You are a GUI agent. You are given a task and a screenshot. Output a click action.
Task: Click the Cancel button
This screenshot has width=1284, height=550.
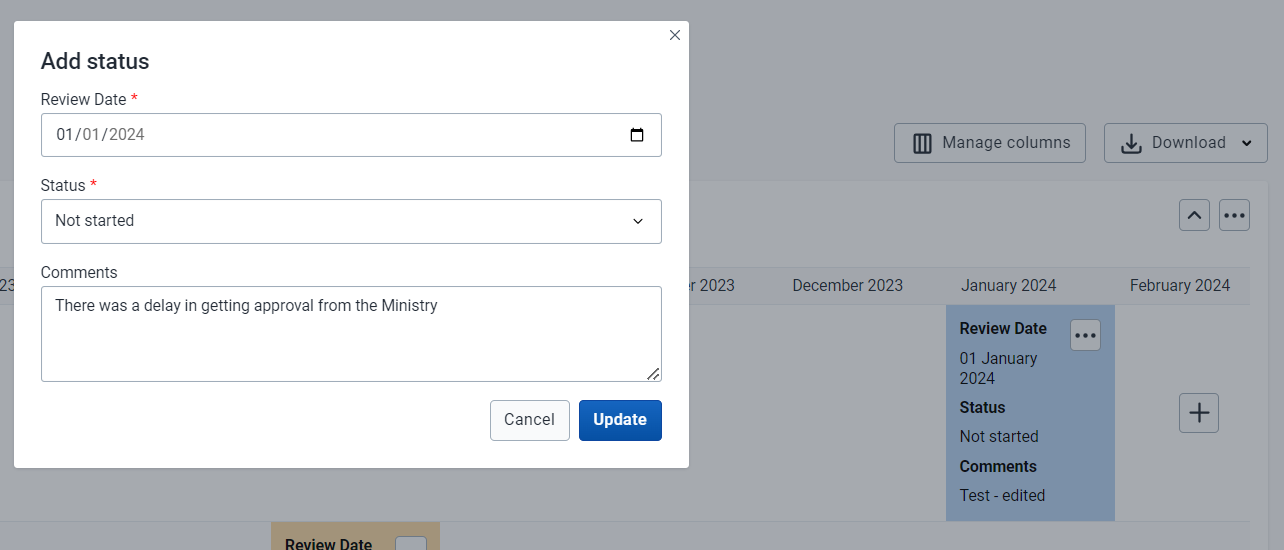coord(529,420)
